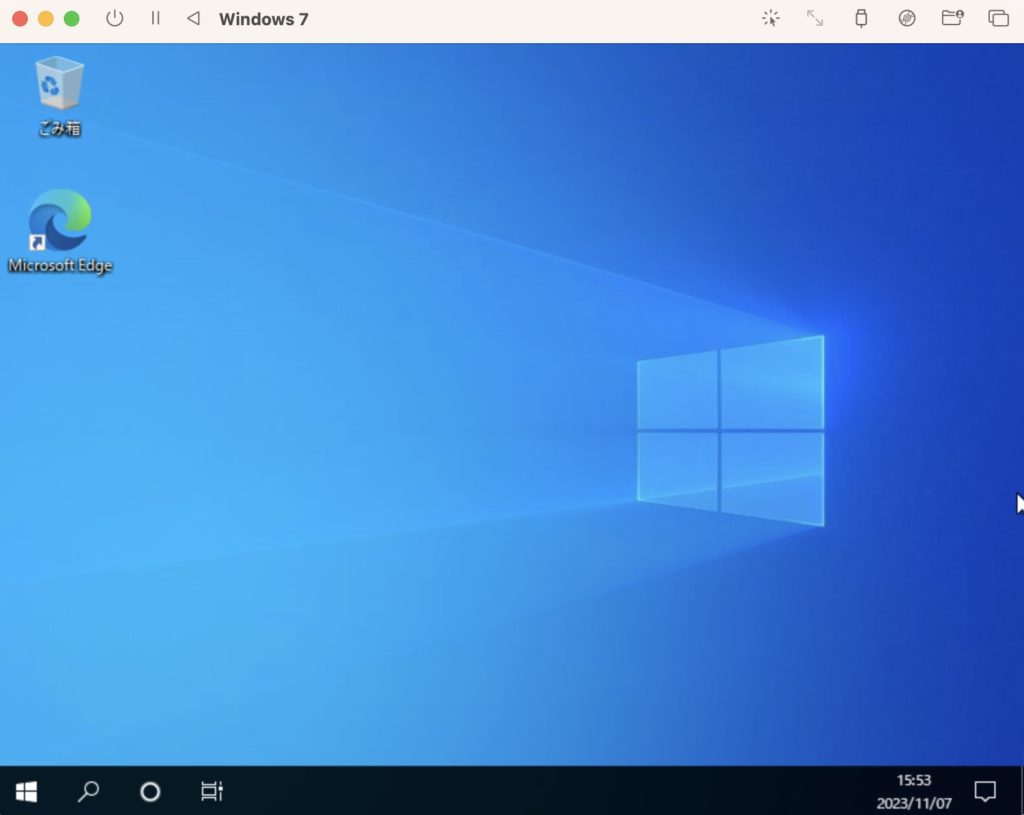
Task: Click the resize display arrows icon
Action: [x=815, y=18]
